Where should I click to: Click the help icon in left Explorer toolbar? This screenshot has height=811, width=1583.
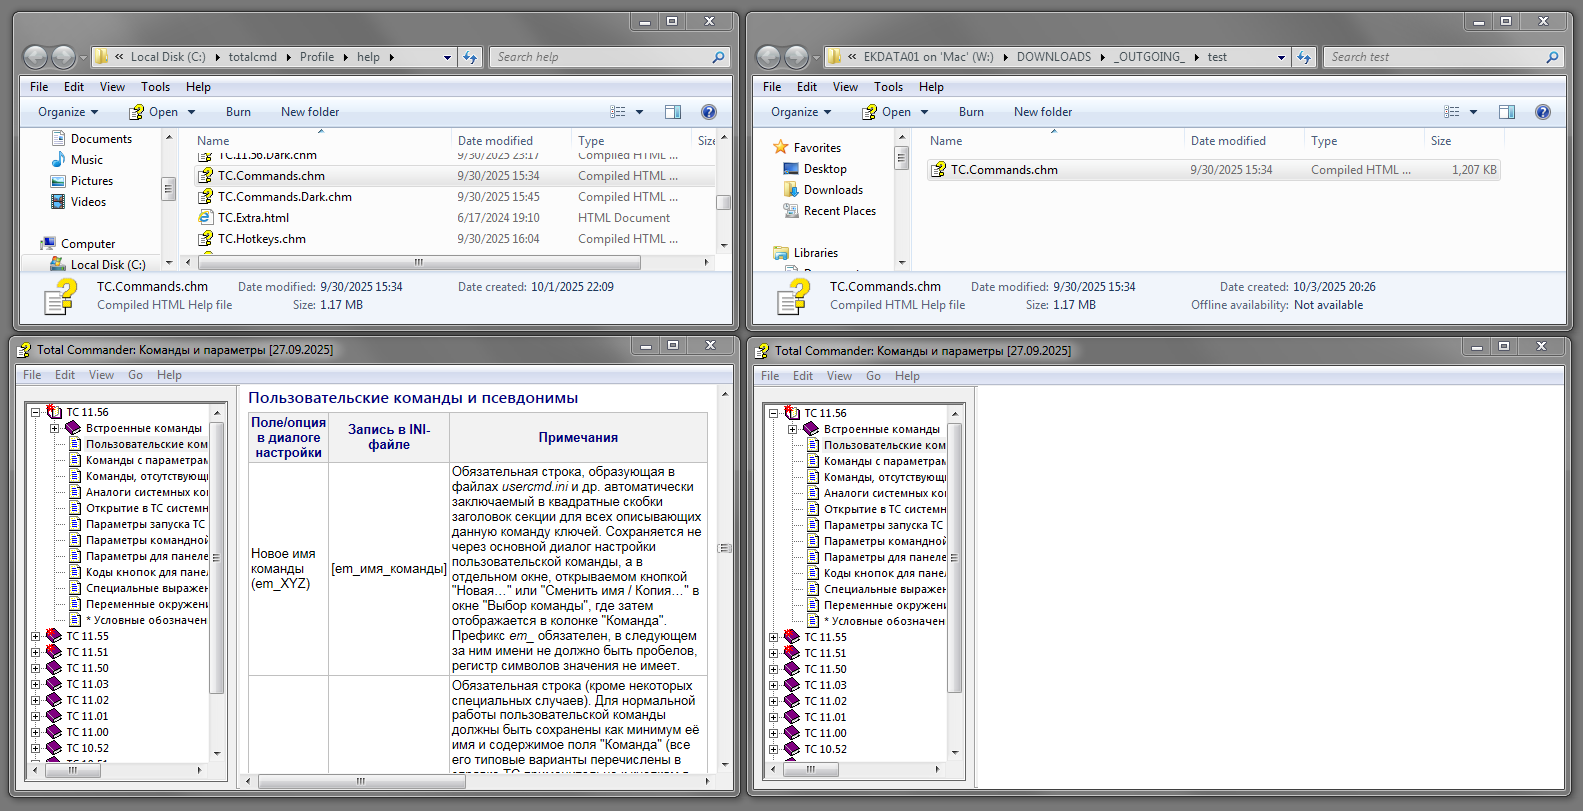(x=708, y=112)
